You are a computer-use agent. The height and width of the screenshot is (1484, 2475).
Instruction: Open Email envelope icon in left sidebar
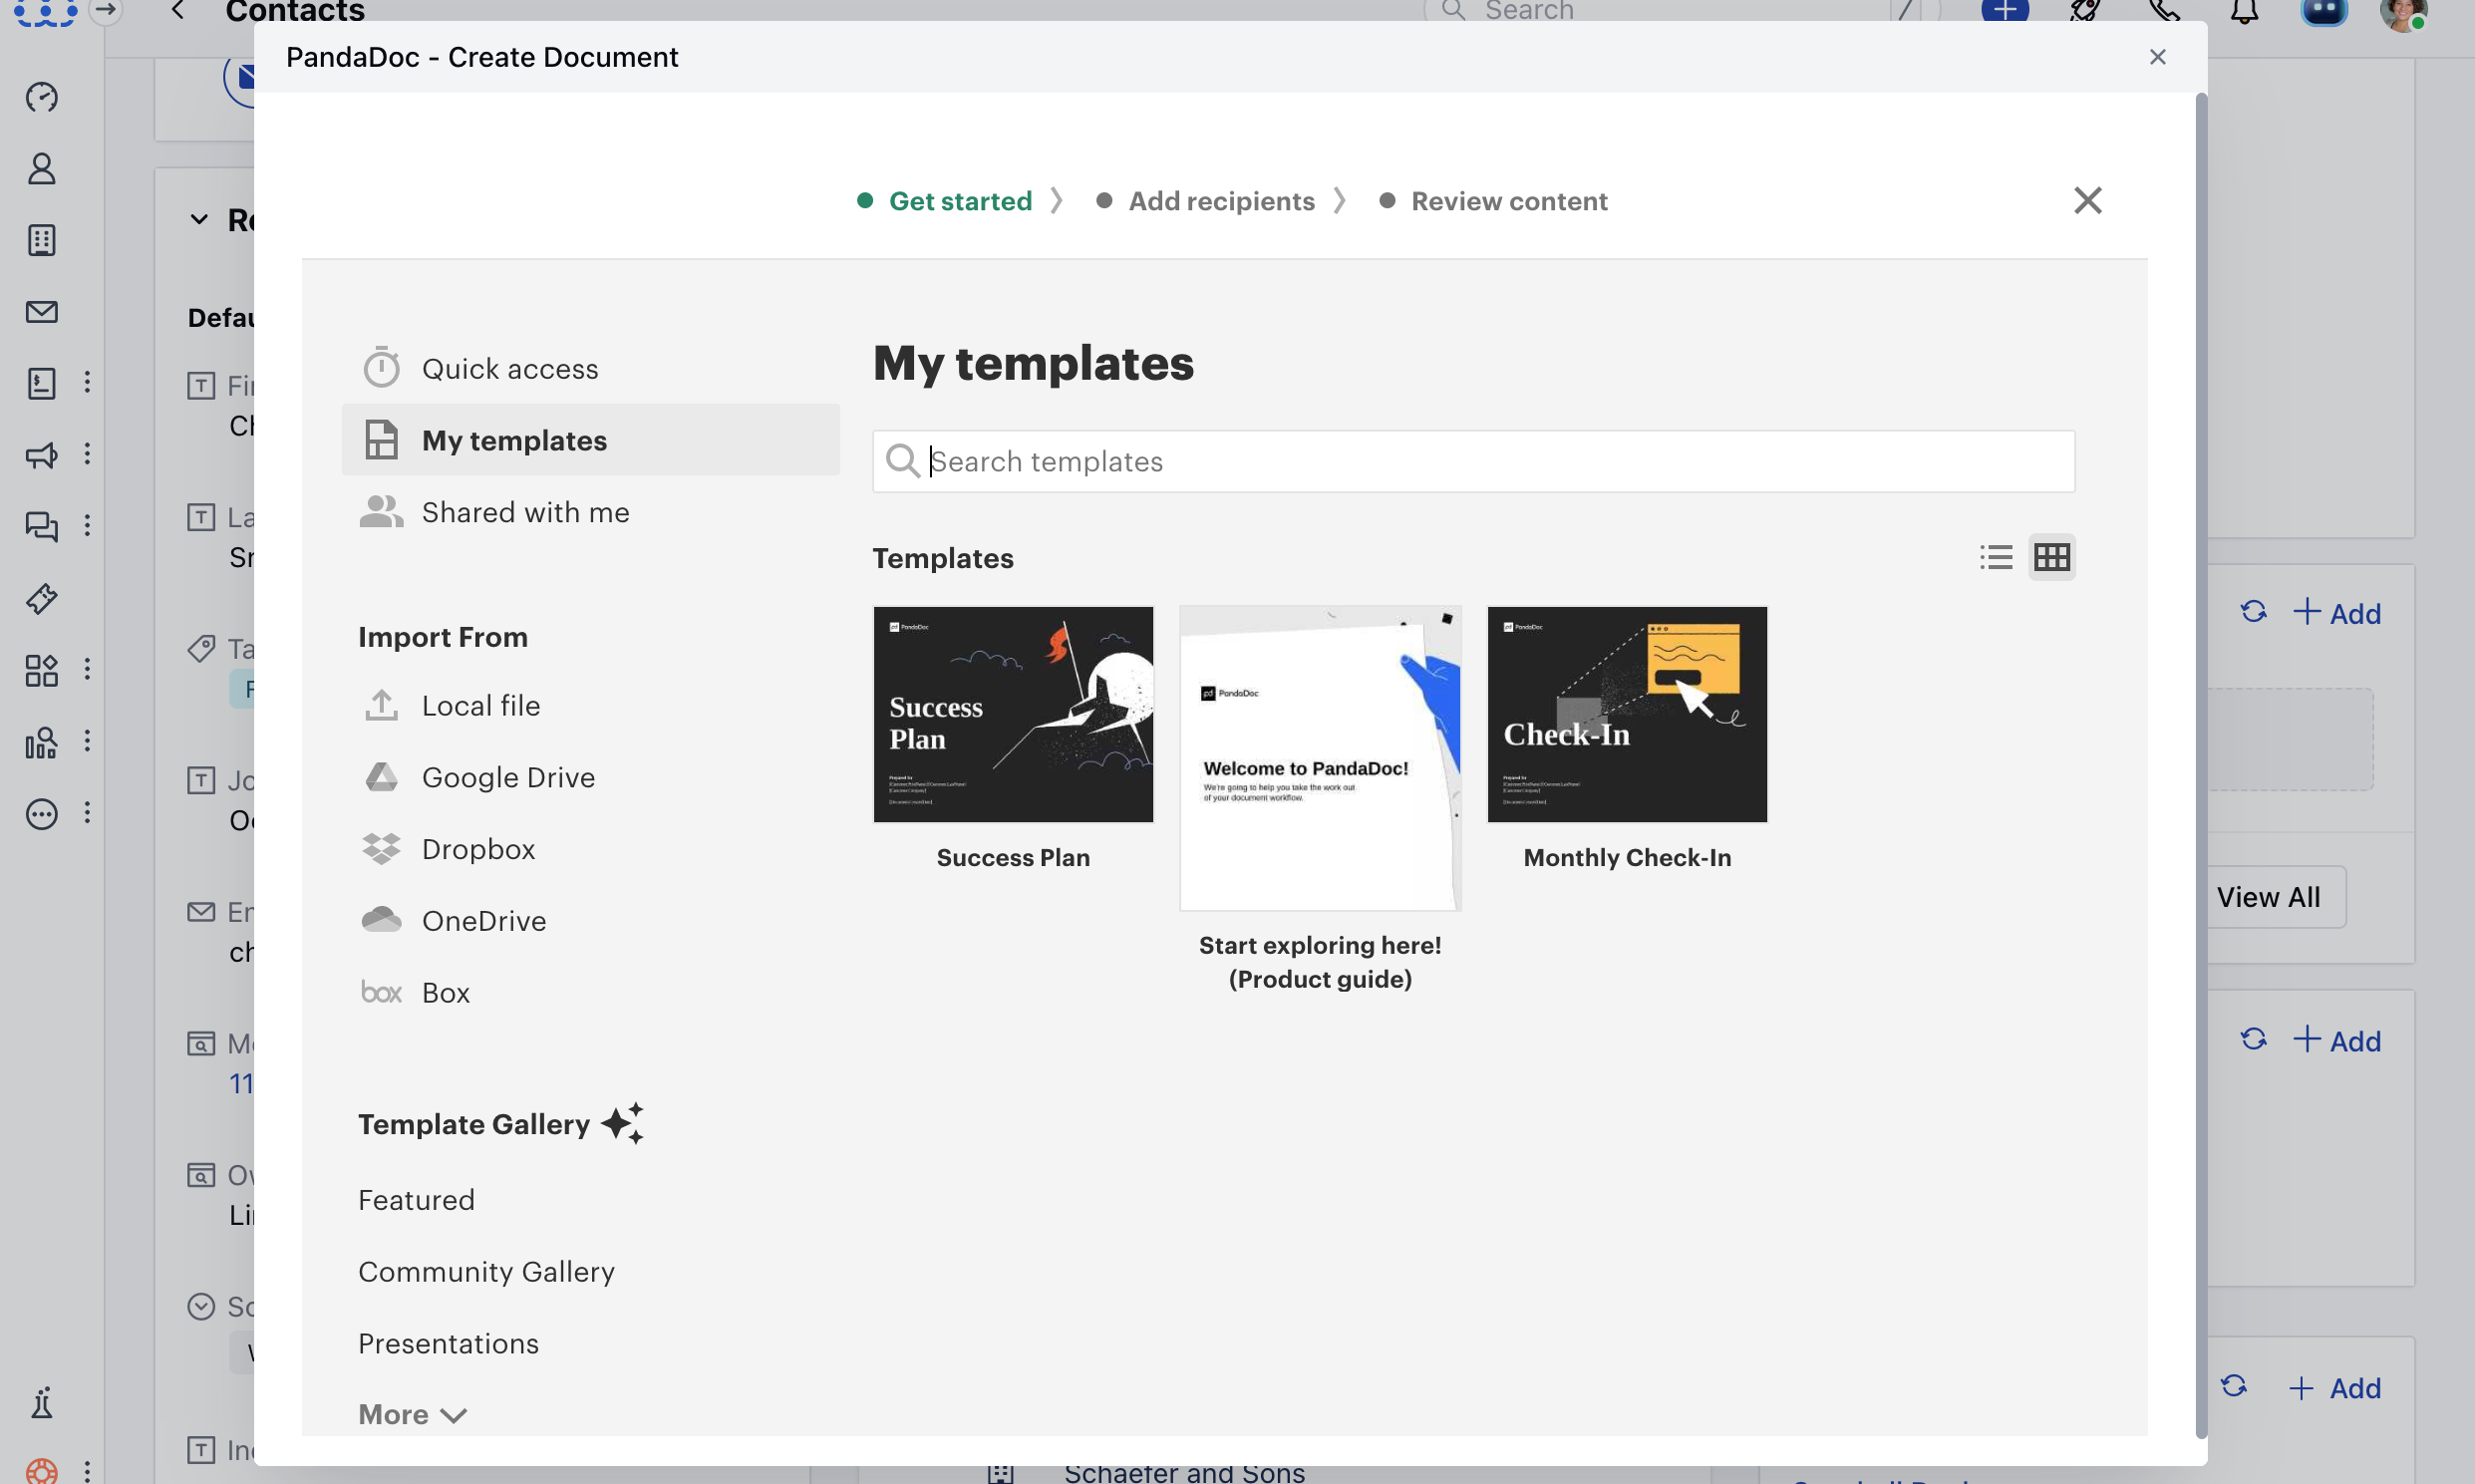pos(41,312)
